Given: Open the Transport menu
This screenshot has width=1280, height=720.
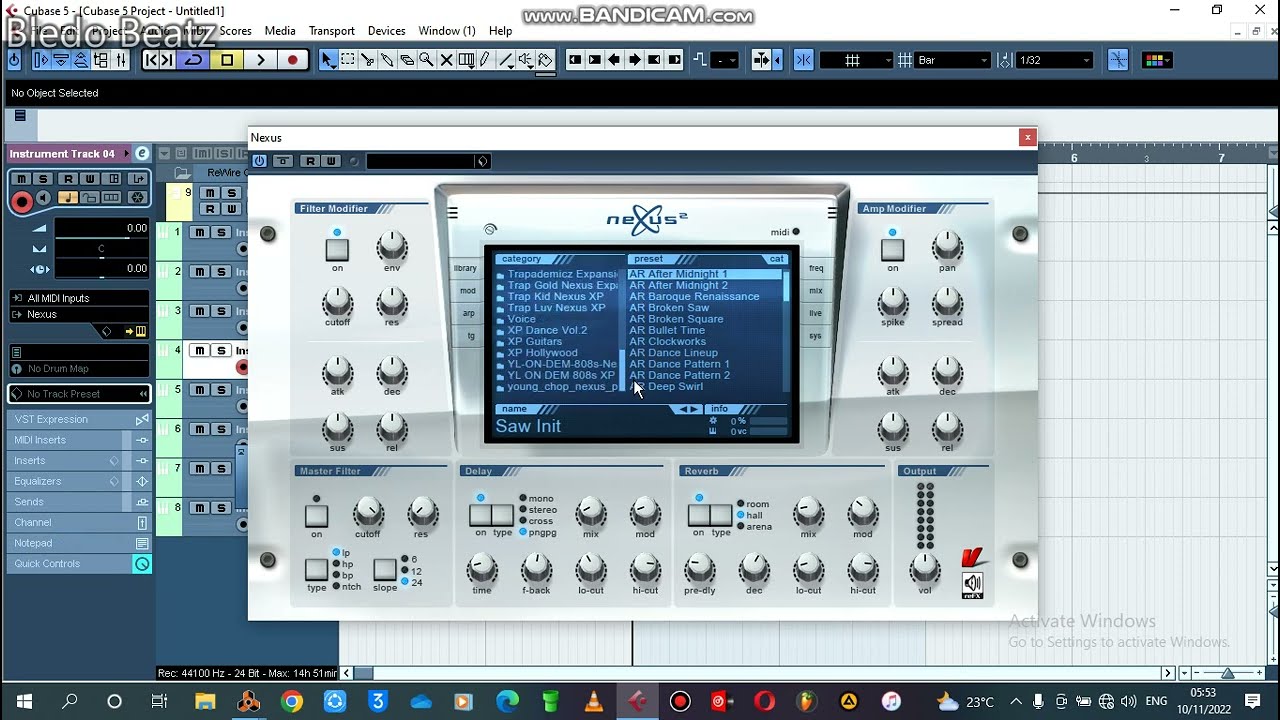Looking at the screenshot, I should (x=331, y=31).
